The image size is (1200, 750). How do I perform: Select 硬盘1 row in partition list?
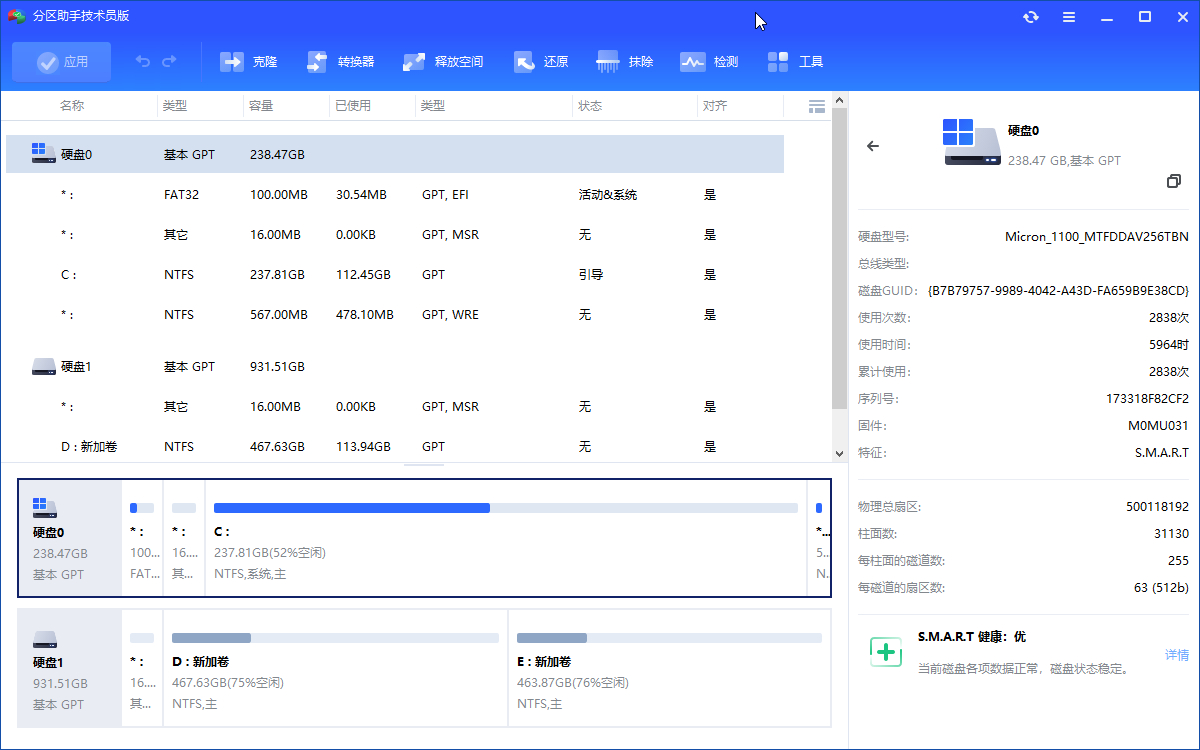395,367
